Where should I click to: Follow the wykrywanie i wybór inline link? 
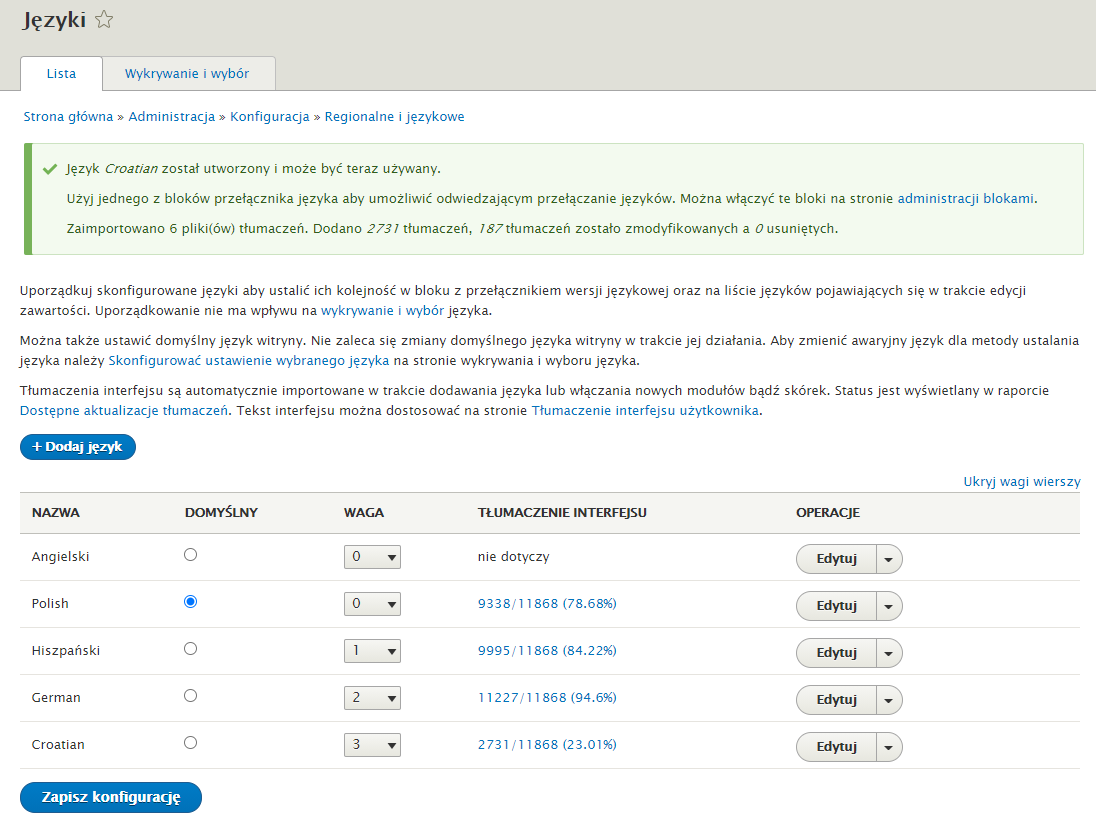click(382, 310)
